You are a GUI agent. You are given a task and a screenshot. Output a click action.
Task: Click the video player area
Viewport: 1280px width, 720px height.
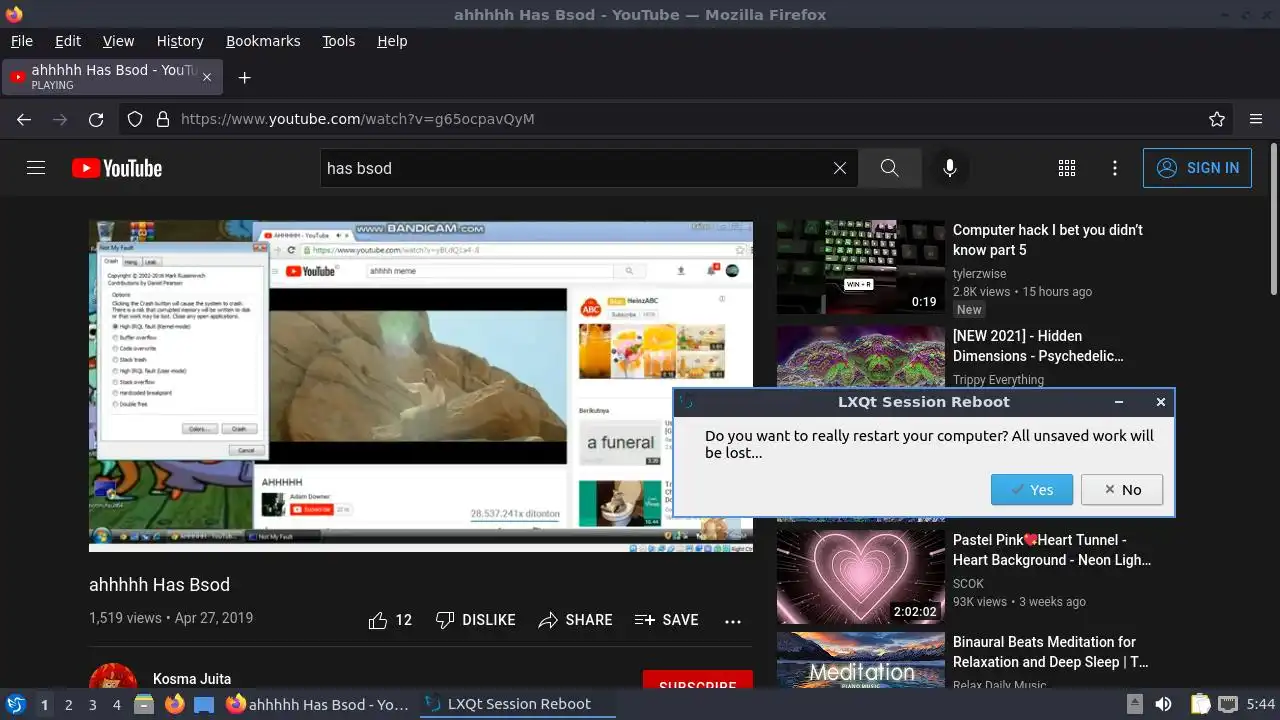(x=421, y=386)
